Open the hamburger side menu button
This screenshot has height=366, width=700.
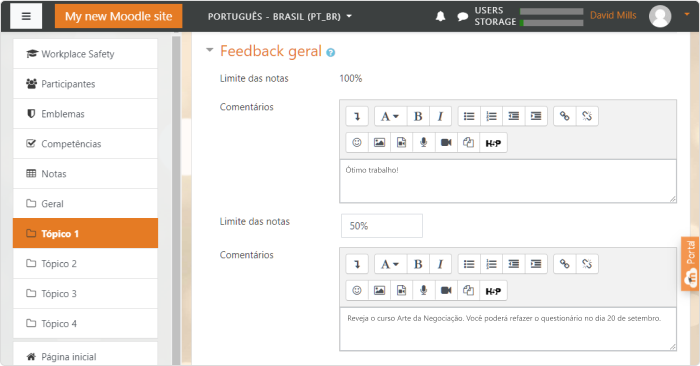(26, 17)
